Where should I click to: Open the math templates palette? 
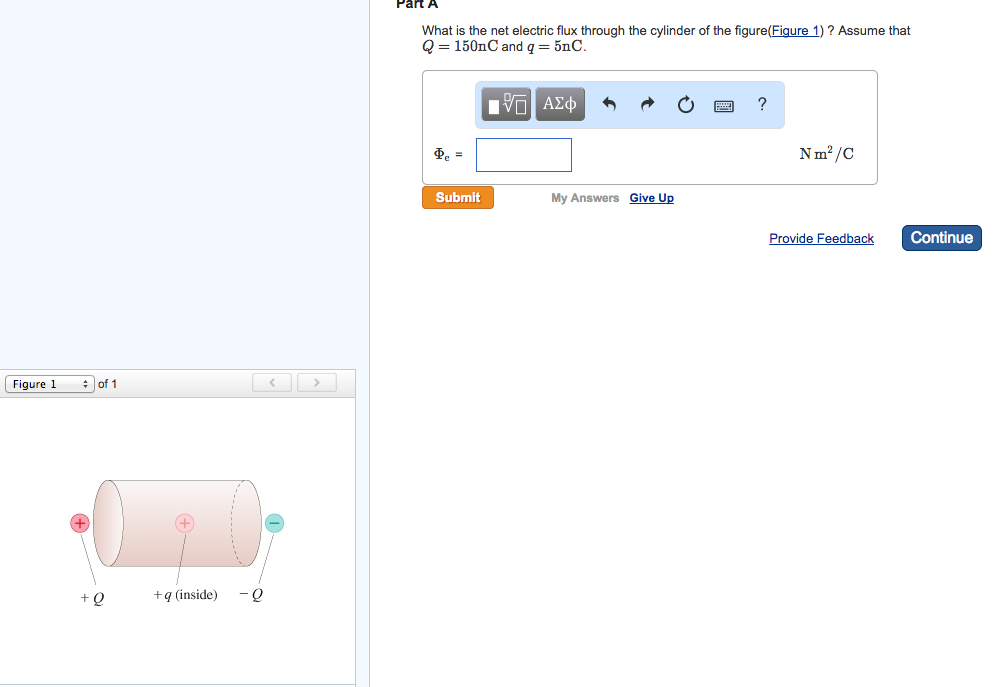click(x=505, y=103)
